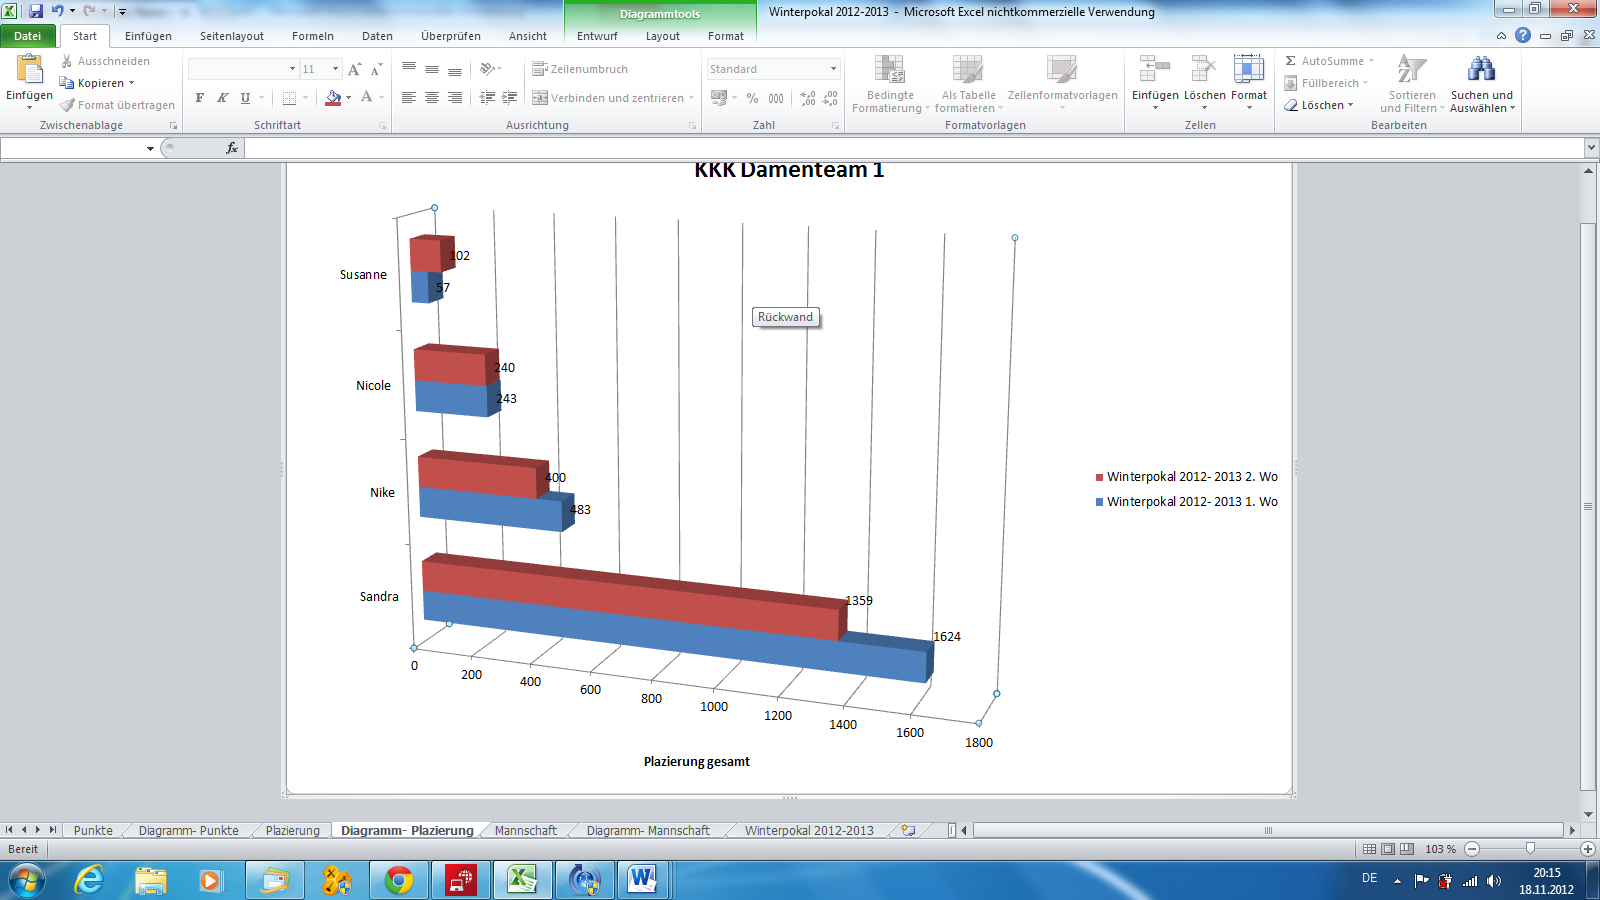
Task: Click the save icon in quick access toolbar
Action: [37, 11]
